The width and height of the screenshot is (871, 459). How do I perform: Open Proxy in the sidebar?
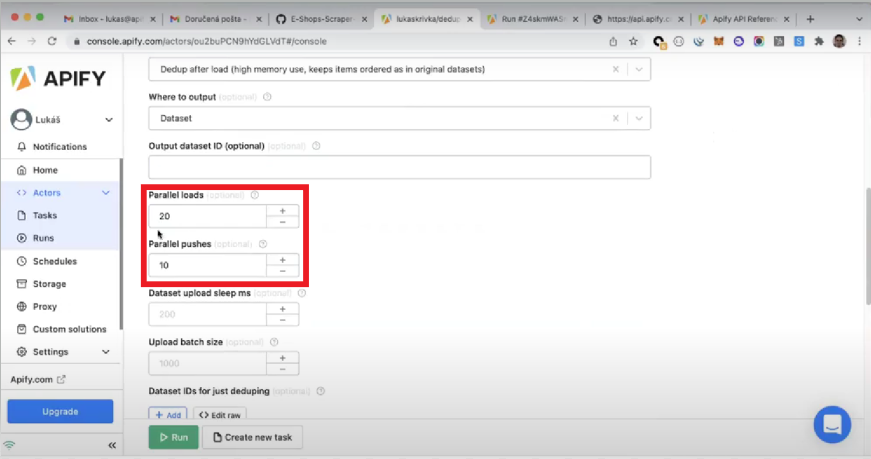tap(44, 307)
